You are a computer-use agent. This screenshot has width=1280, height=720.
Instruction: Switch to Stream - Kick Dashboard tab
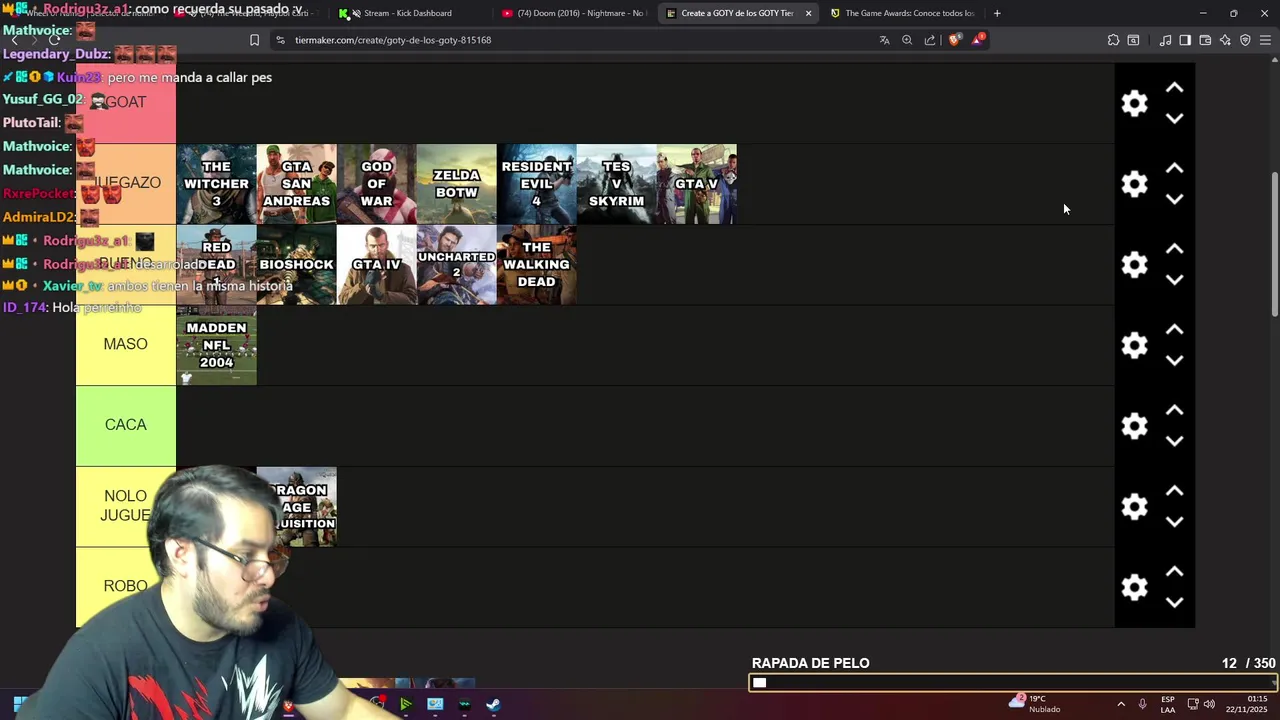(407, 13)
